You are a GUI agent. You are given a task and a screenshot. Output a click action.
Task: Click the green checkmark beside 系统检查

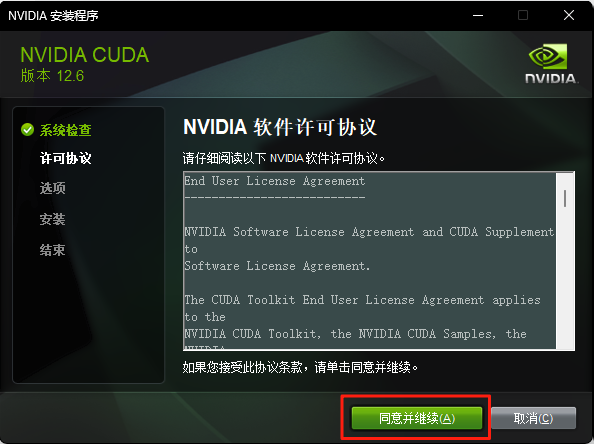[x=27, y=130]
